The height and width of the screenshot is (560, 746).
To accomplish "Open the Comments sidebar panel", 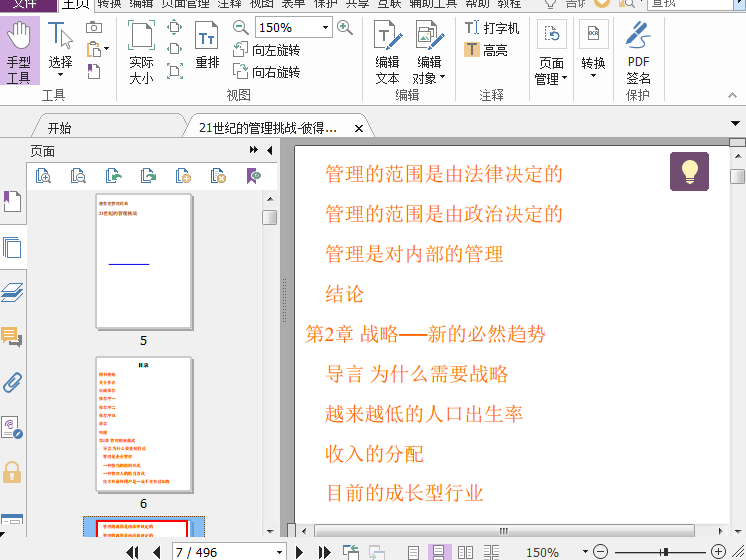I will pyautogui.click(x=12, y=337).
